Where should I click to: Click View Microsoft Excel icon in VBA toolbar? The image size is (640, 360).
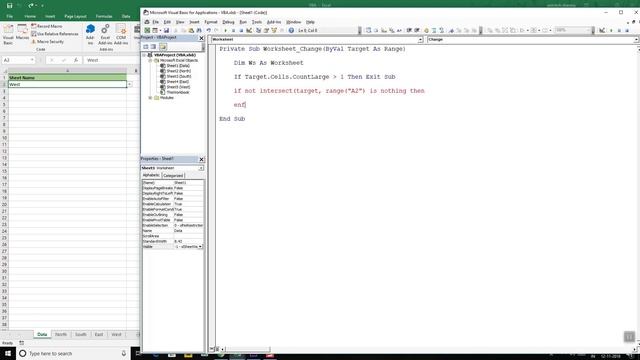(x=147, y=30)
